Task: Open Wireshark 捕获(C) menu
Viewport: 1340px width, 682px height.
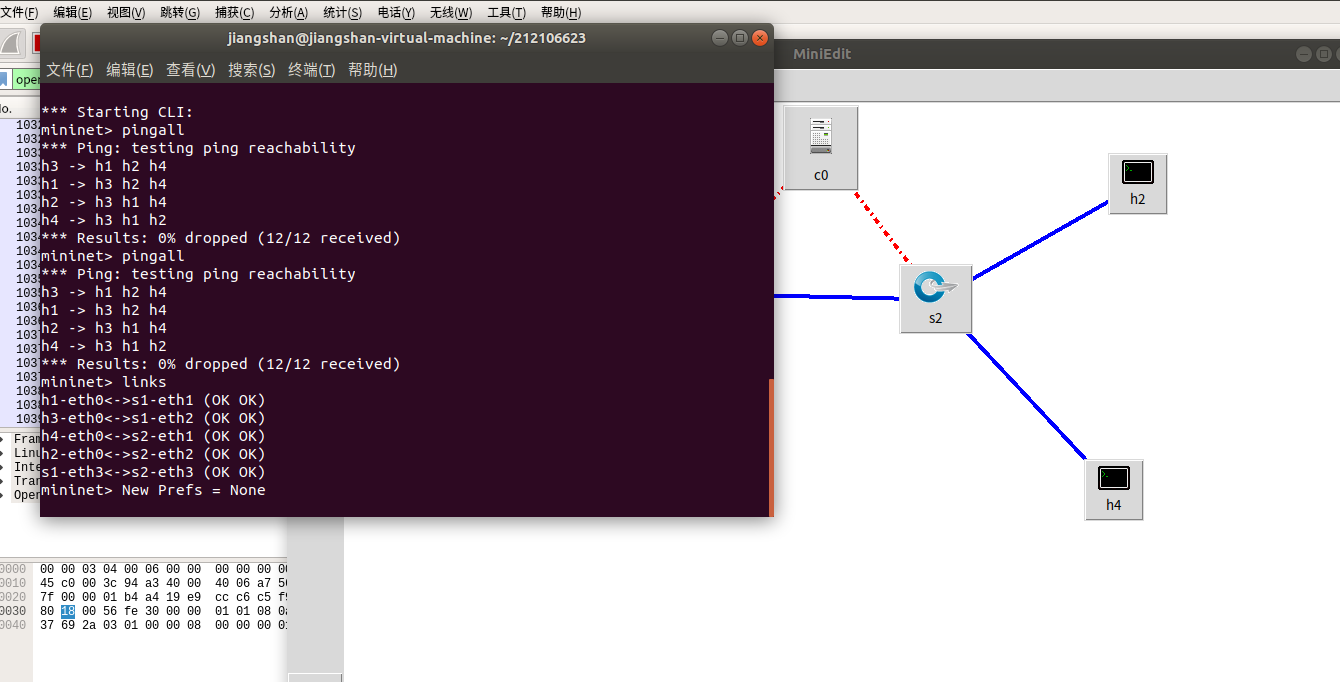Action: (x=234, y=12)
